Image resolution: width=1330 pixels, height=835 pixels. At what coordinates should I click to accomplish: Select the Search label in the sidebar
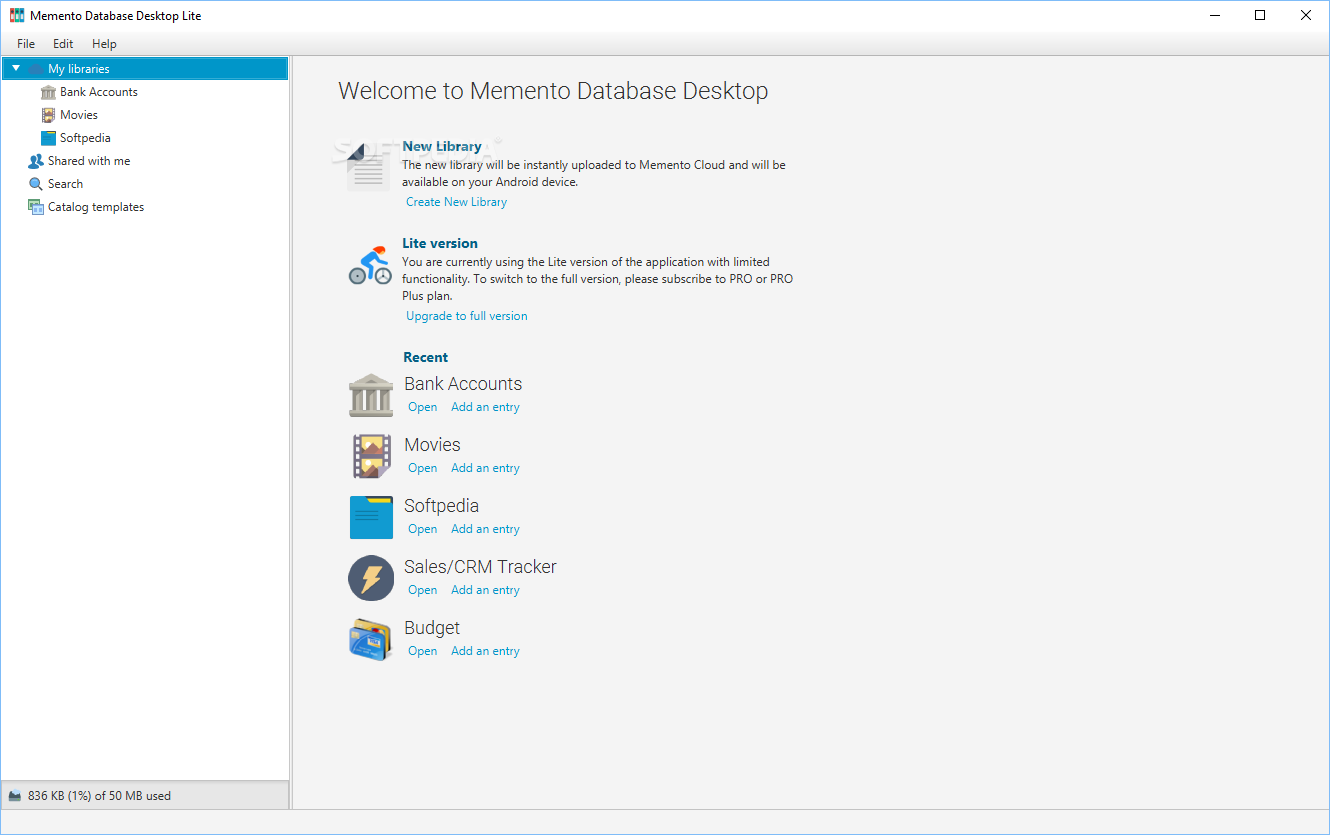coord(65,184)
